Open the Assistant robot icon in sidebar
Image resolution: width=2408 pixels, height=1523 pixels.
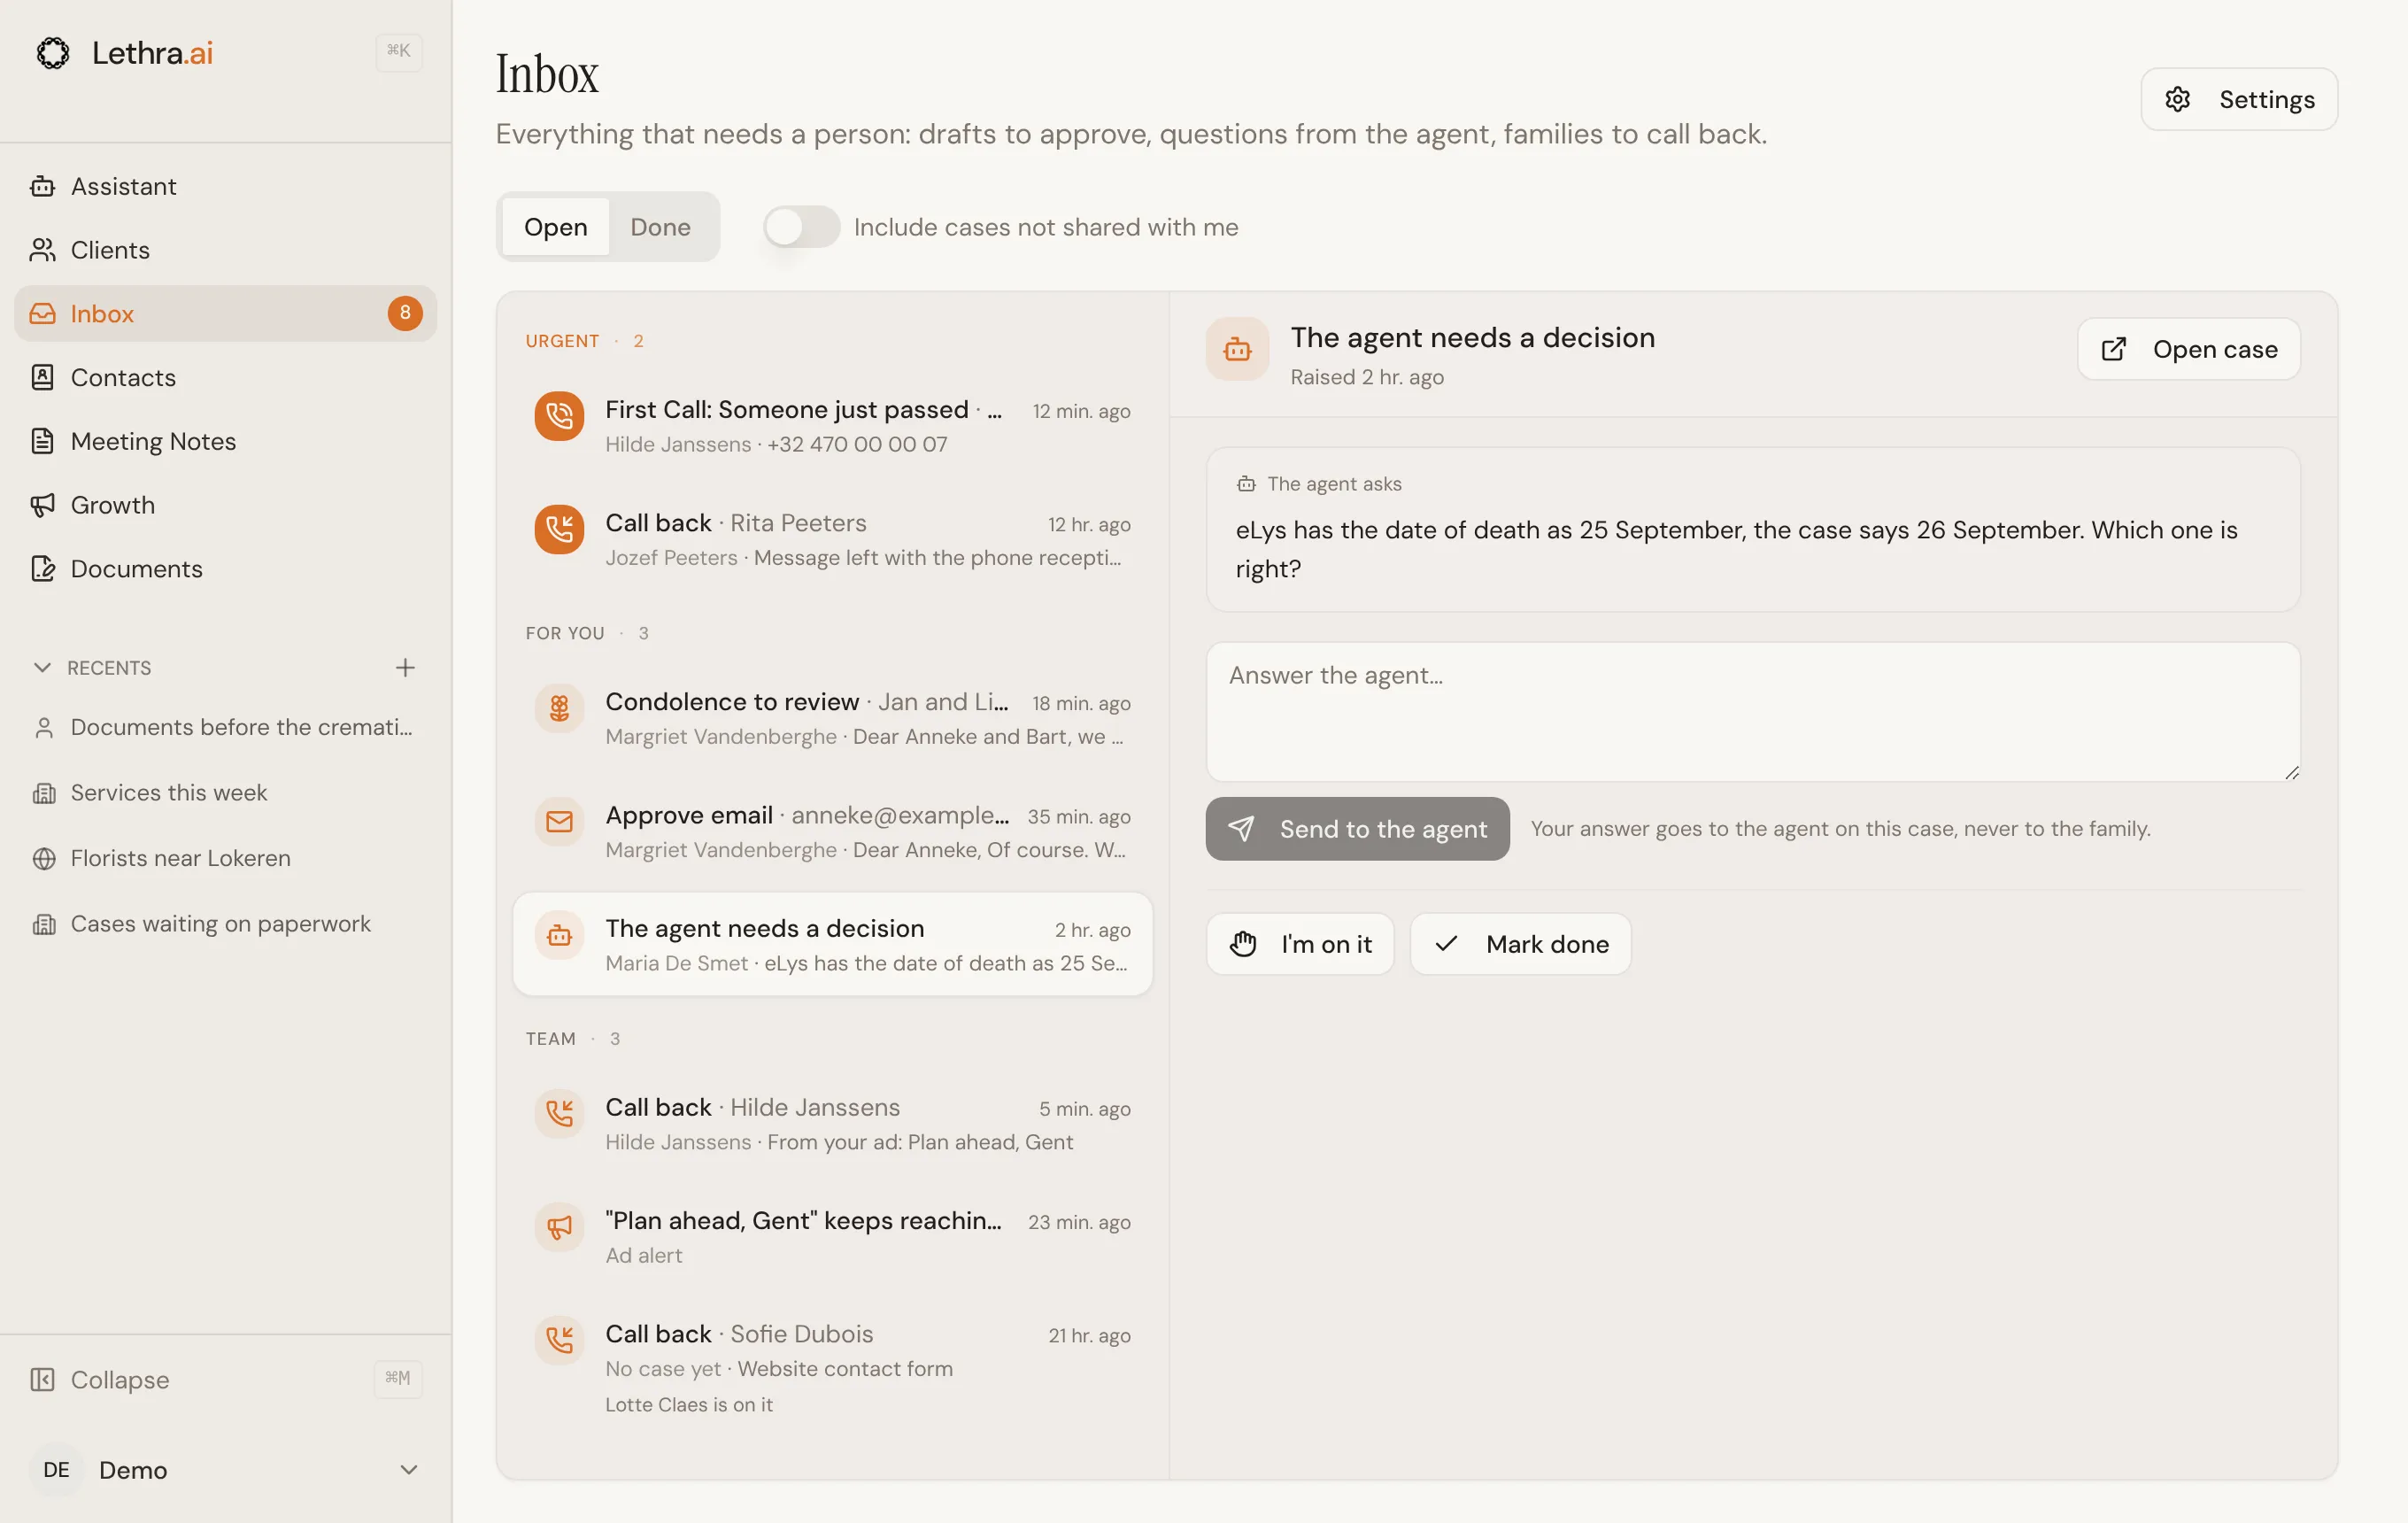tap(42, 186)
